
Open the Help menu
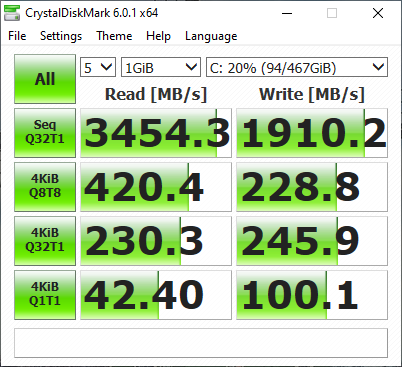click(x=158, y=36)
